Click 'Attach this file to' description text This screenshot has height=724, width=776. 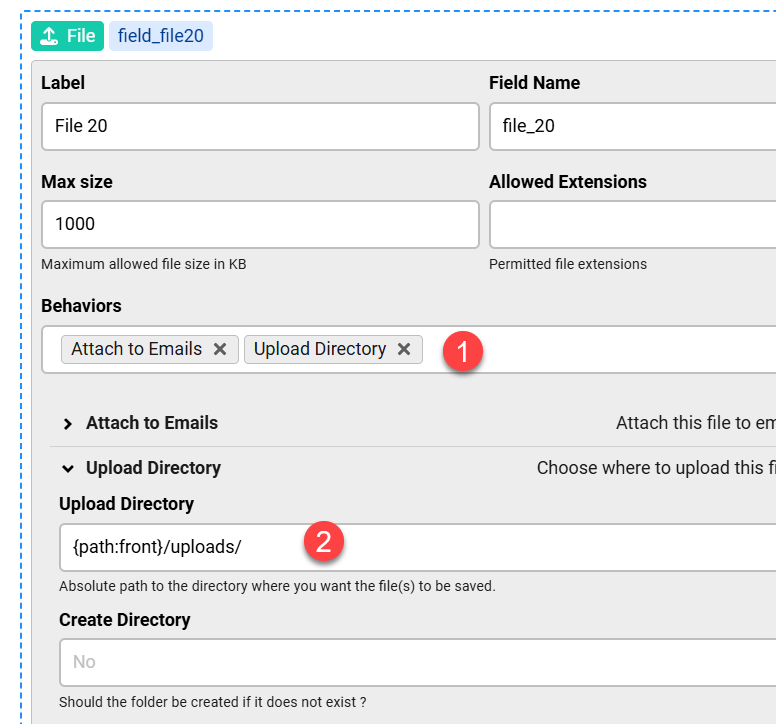coord(696,423)
